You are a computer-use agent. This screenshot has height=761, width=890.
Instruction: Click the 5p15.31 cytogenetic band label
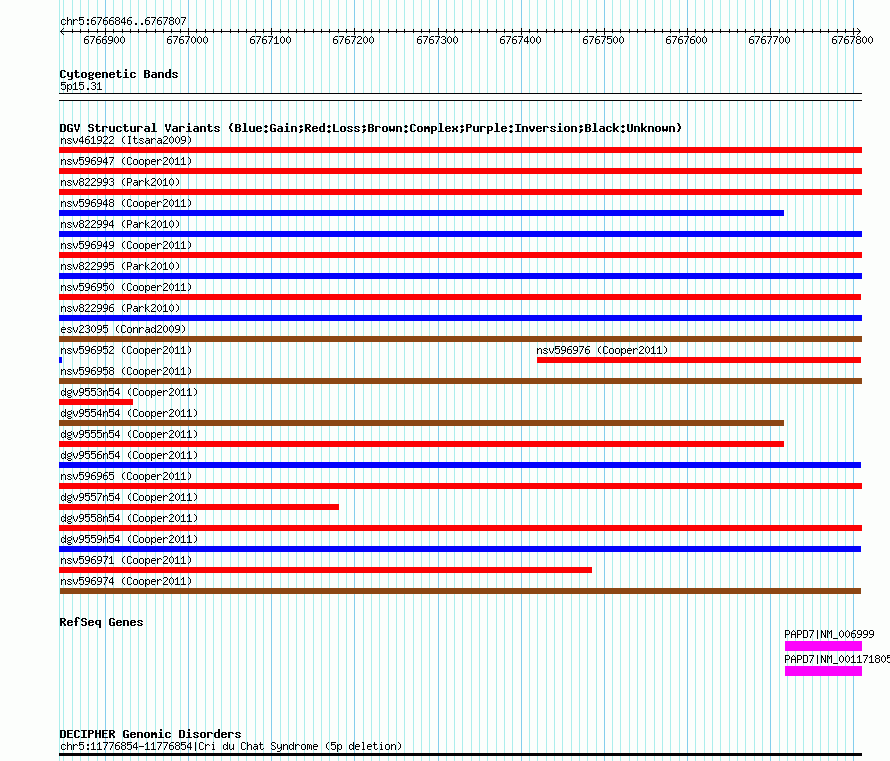click(x=81, y=86)
